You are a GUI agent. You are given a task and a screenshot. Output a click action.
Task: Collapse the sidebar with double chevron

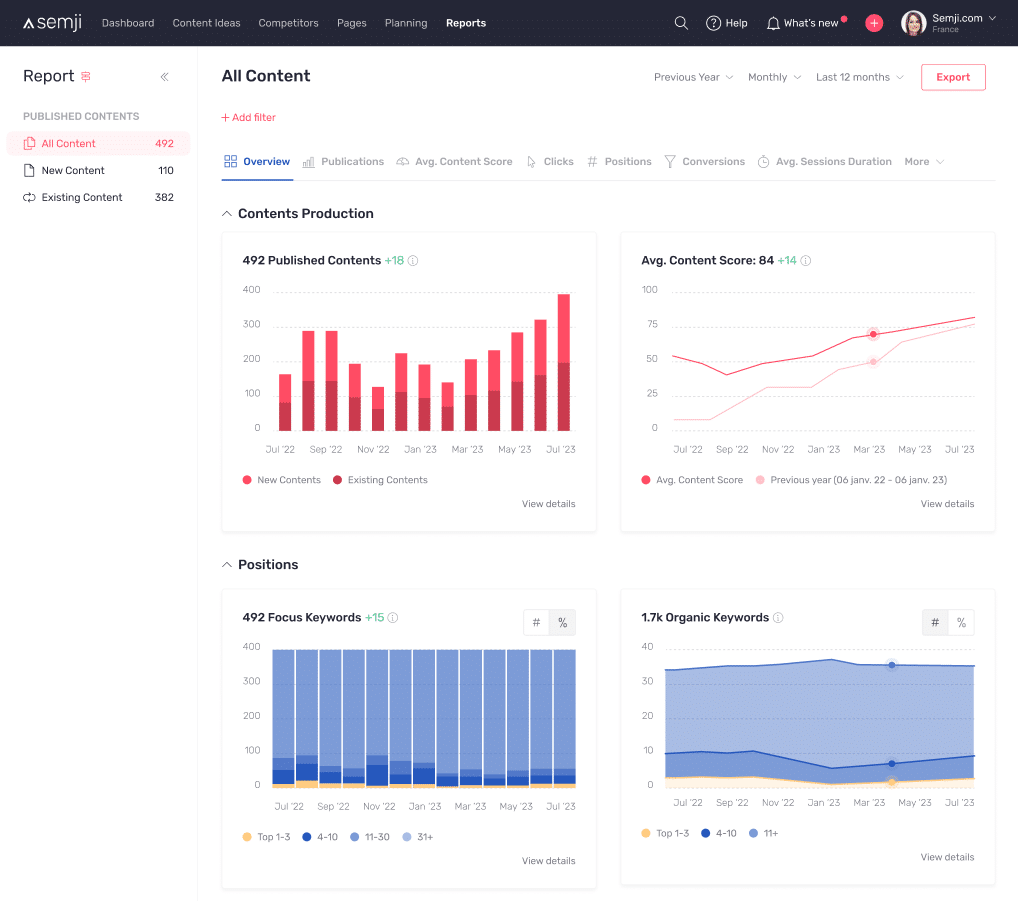coord(164,77)
